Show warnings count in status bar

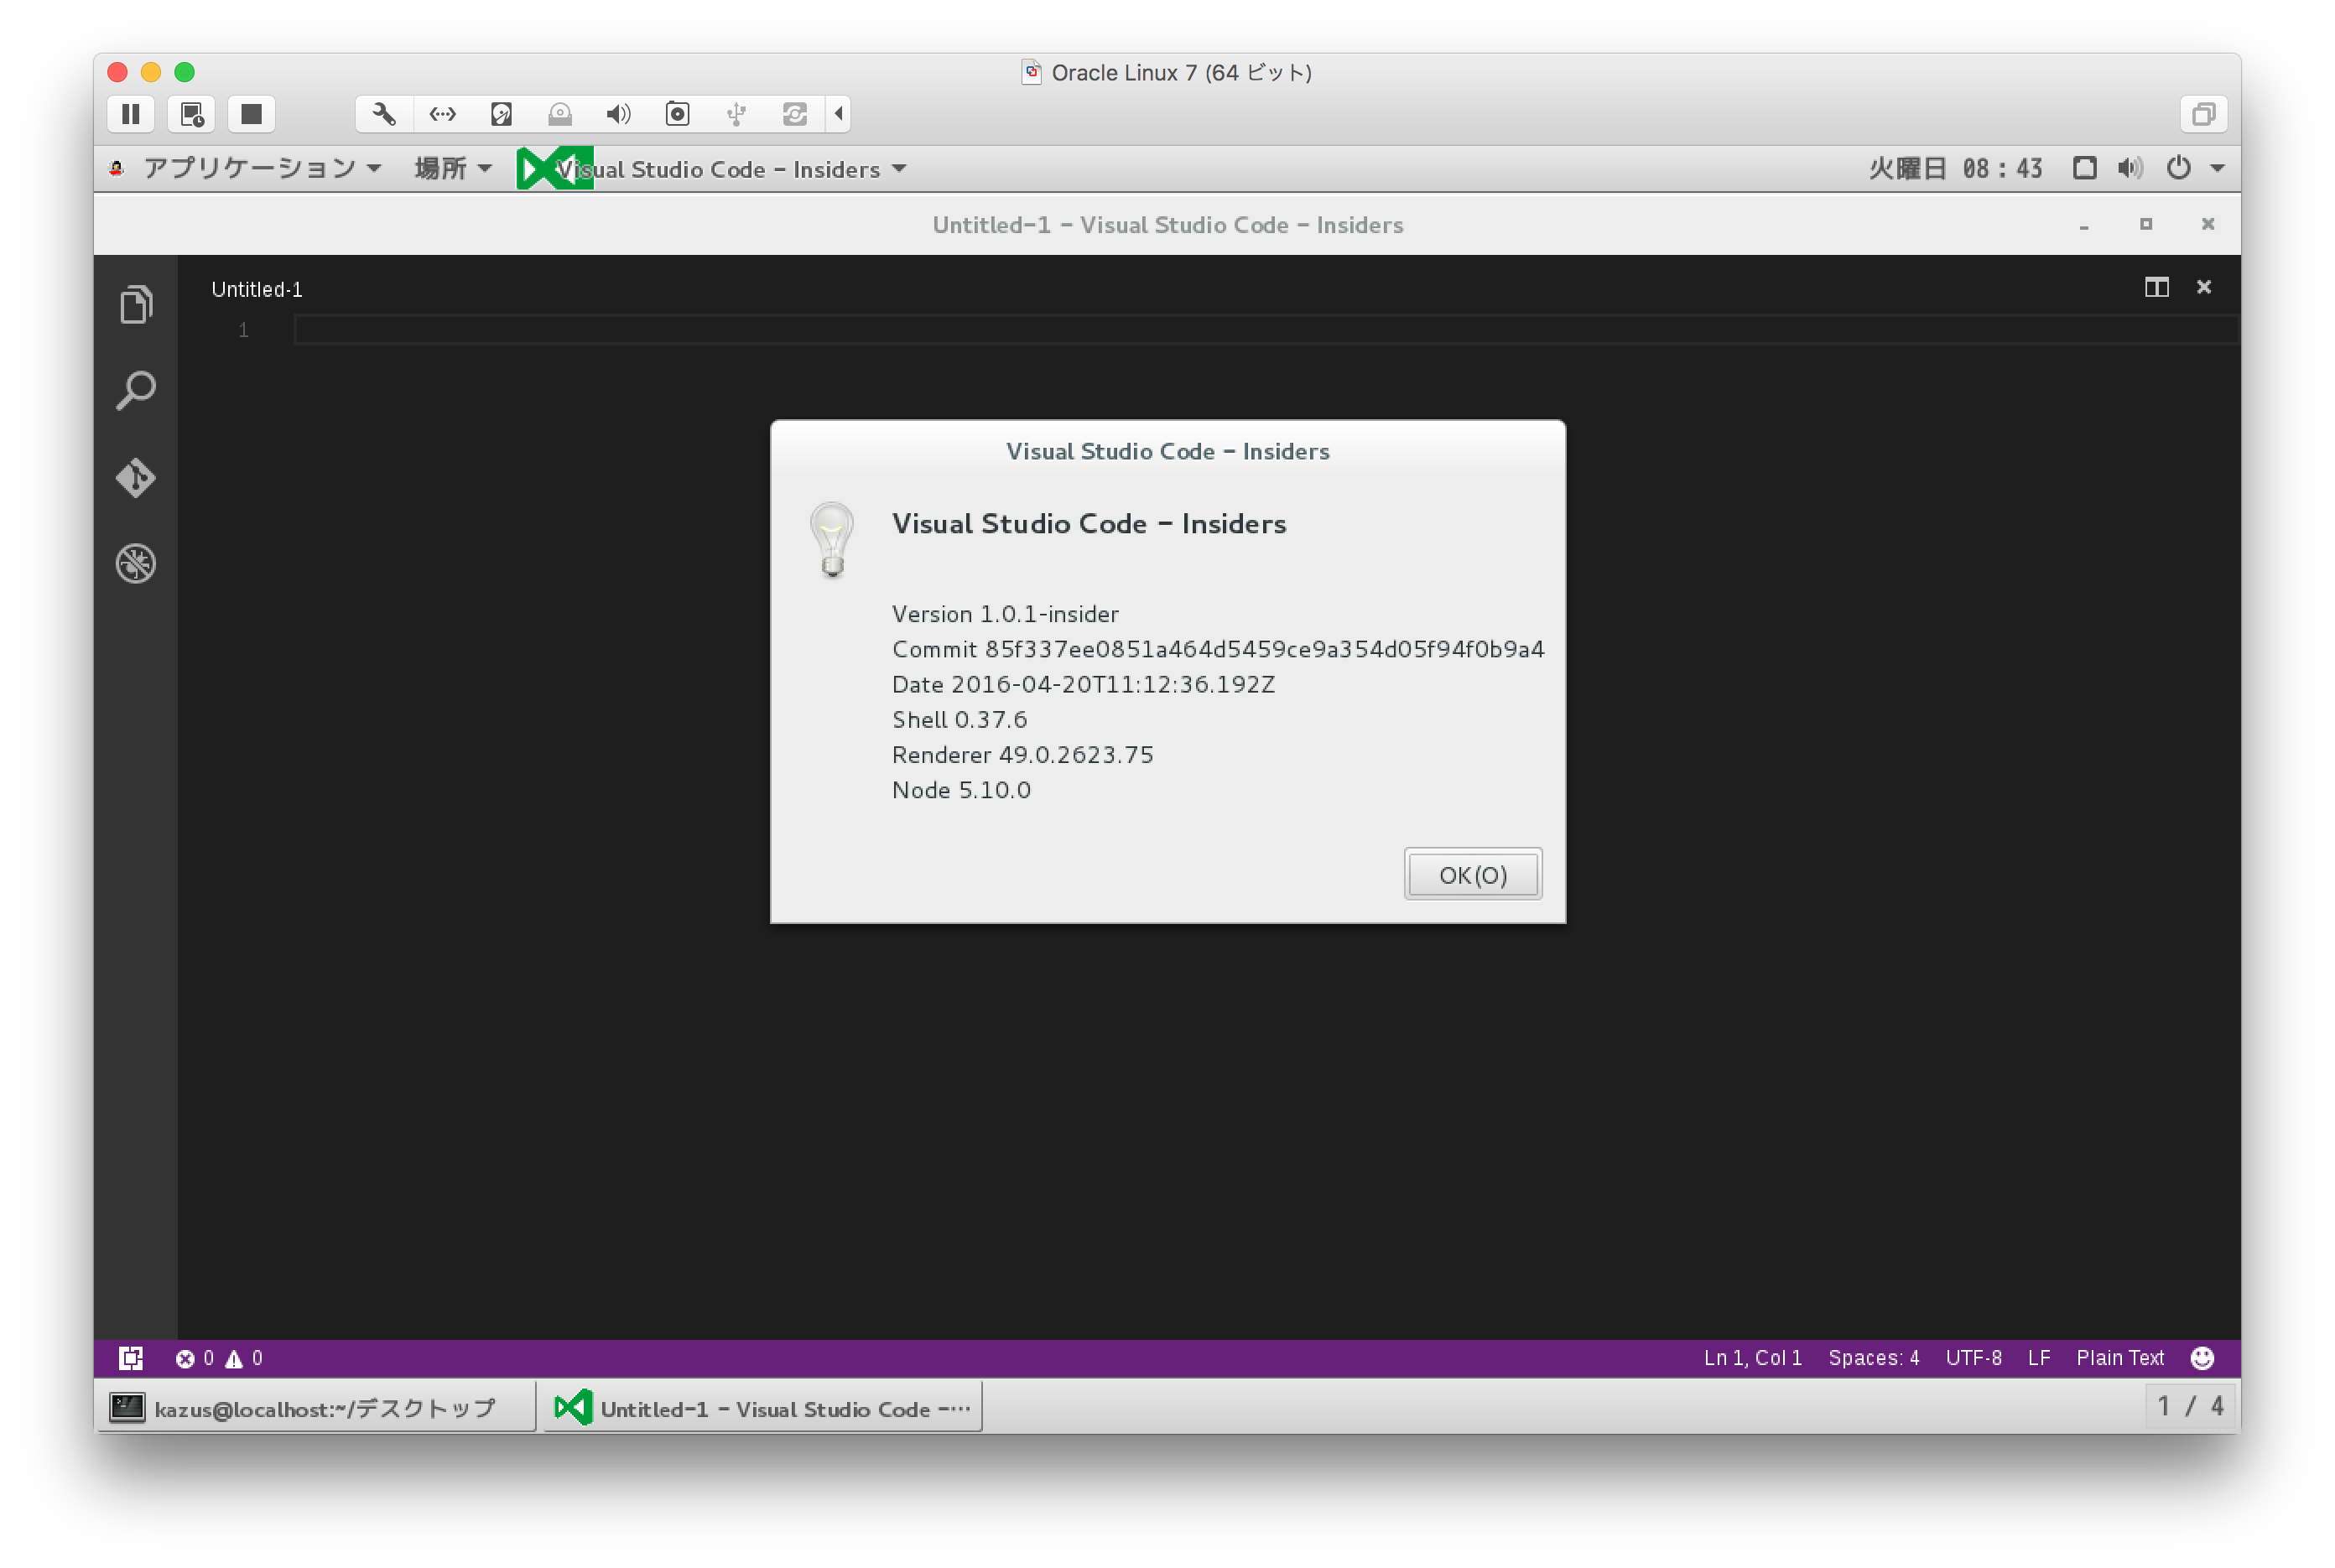click(x=244, y=1358)
